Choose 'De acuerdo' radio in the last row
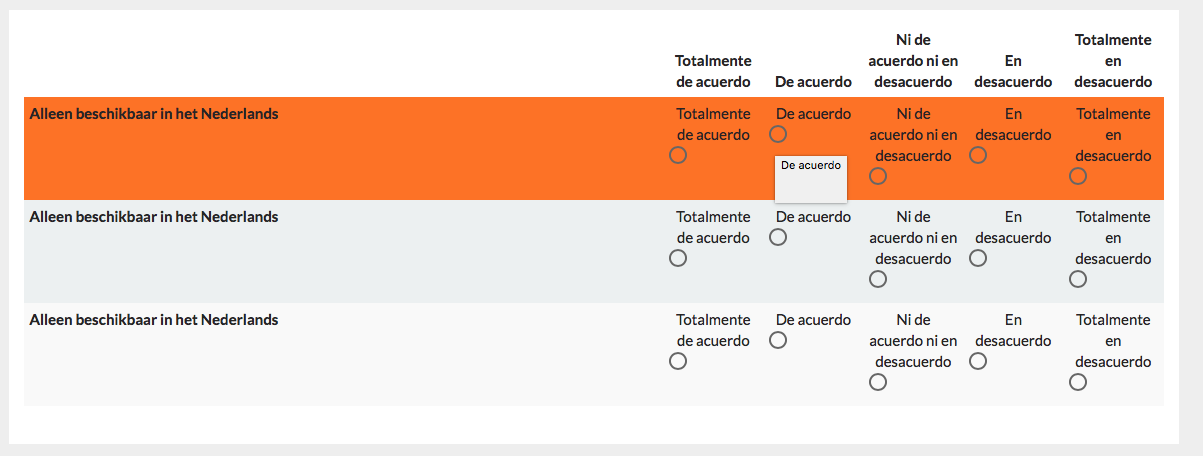Screen dimensions: 1203x456 point(778,340)
